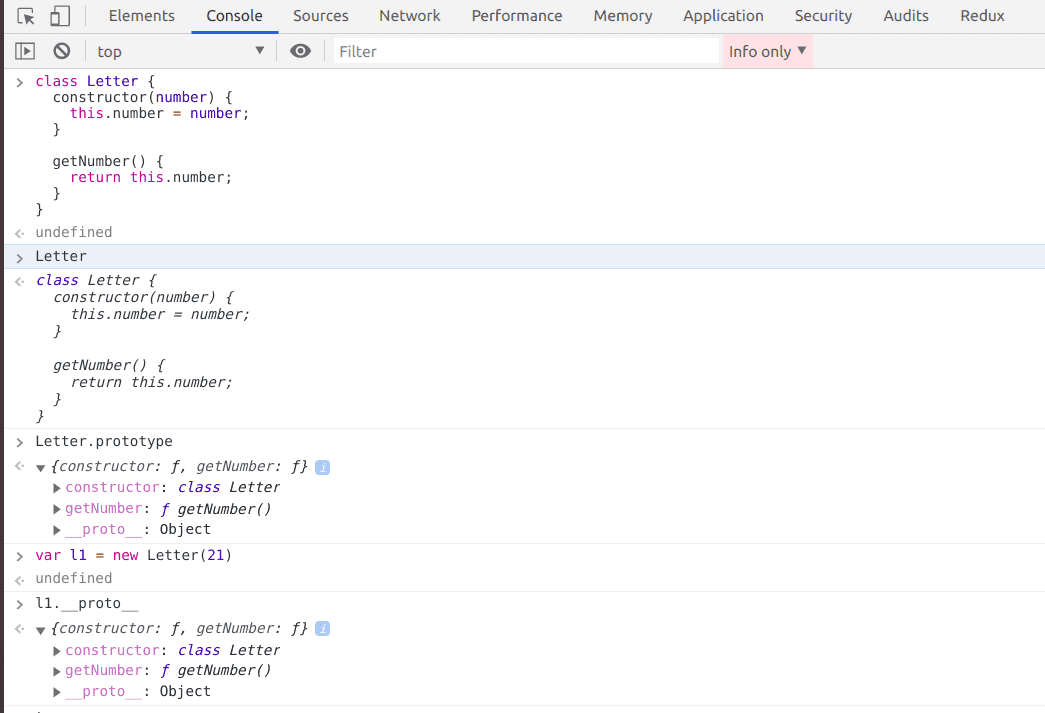Click info badge beside Letter.prototype output

pyautogui.click(x=322, y=467)
